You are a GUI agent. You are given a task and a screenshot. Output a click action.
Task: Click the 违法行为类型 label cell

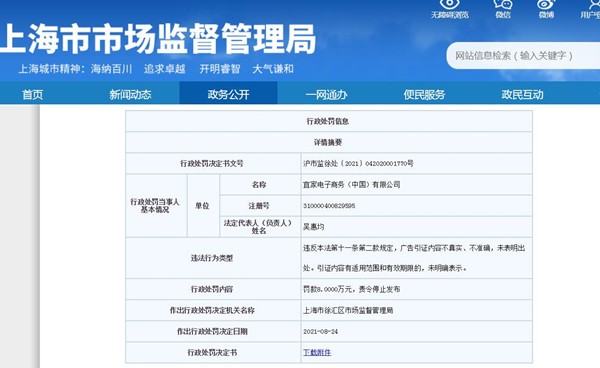(x=212, y=258)
